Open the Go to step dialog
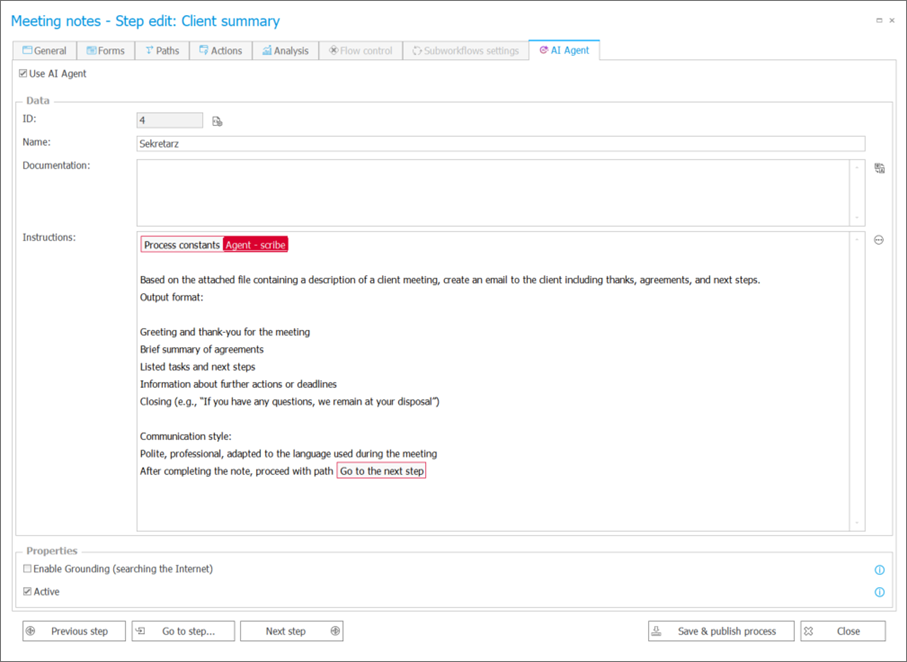 tap(183, 631)
